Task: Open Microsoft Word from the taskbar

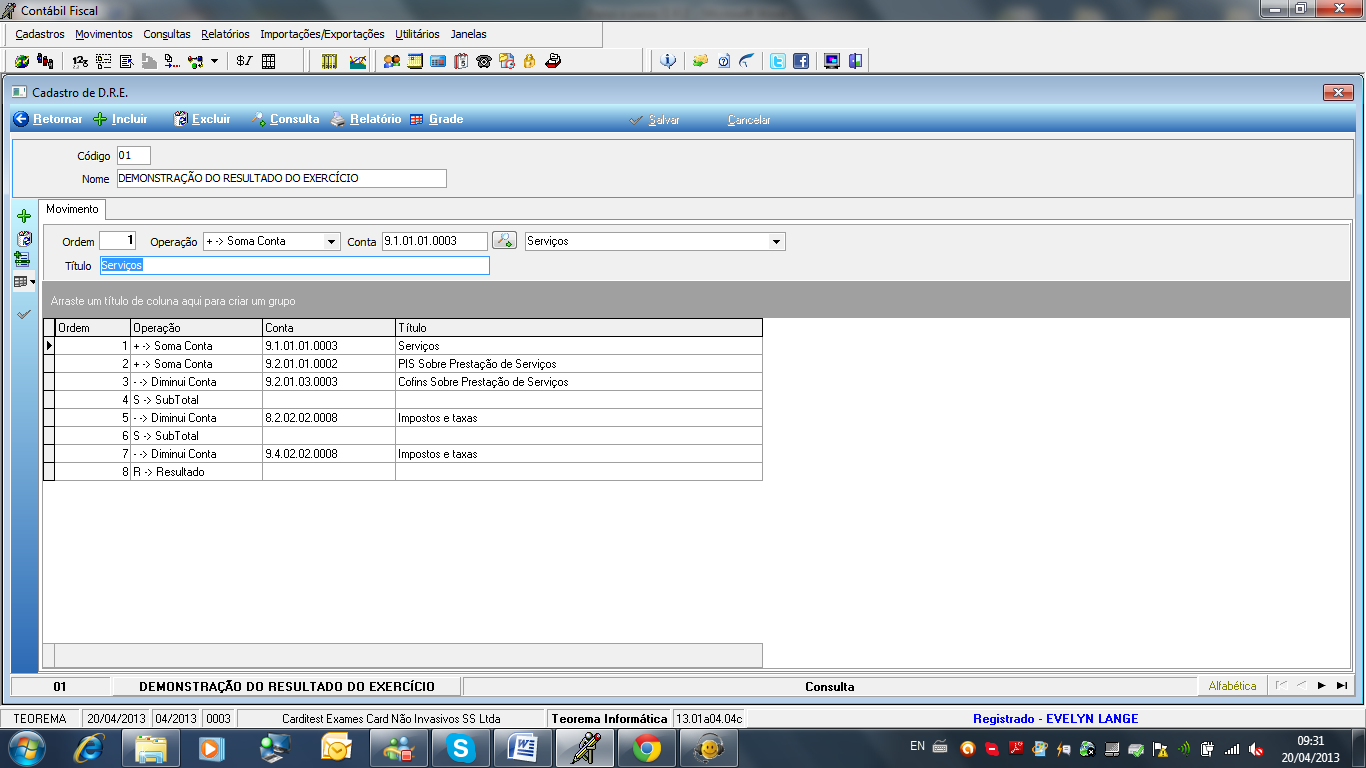Action: [522, 747]
